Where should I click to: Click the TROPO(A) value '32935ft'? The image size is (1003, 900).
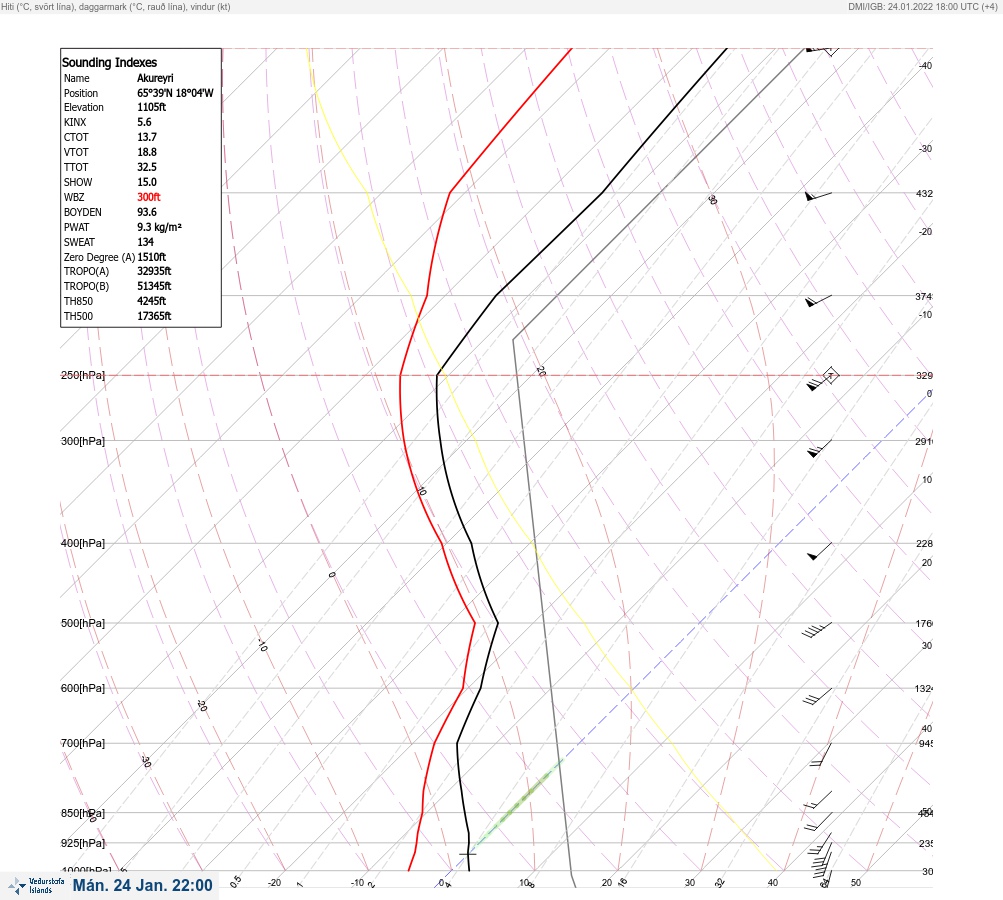(154, 271)
